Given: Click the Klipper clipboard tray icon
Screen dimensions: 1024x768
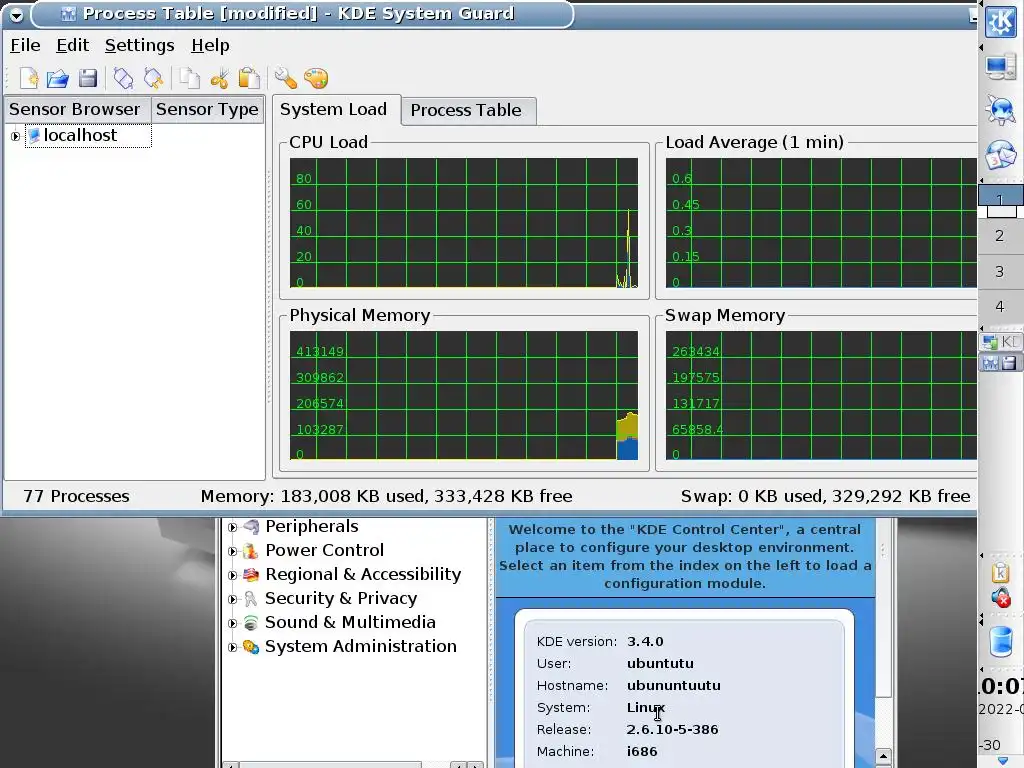Looking at the screenshot, I should tap(1000, 573).
